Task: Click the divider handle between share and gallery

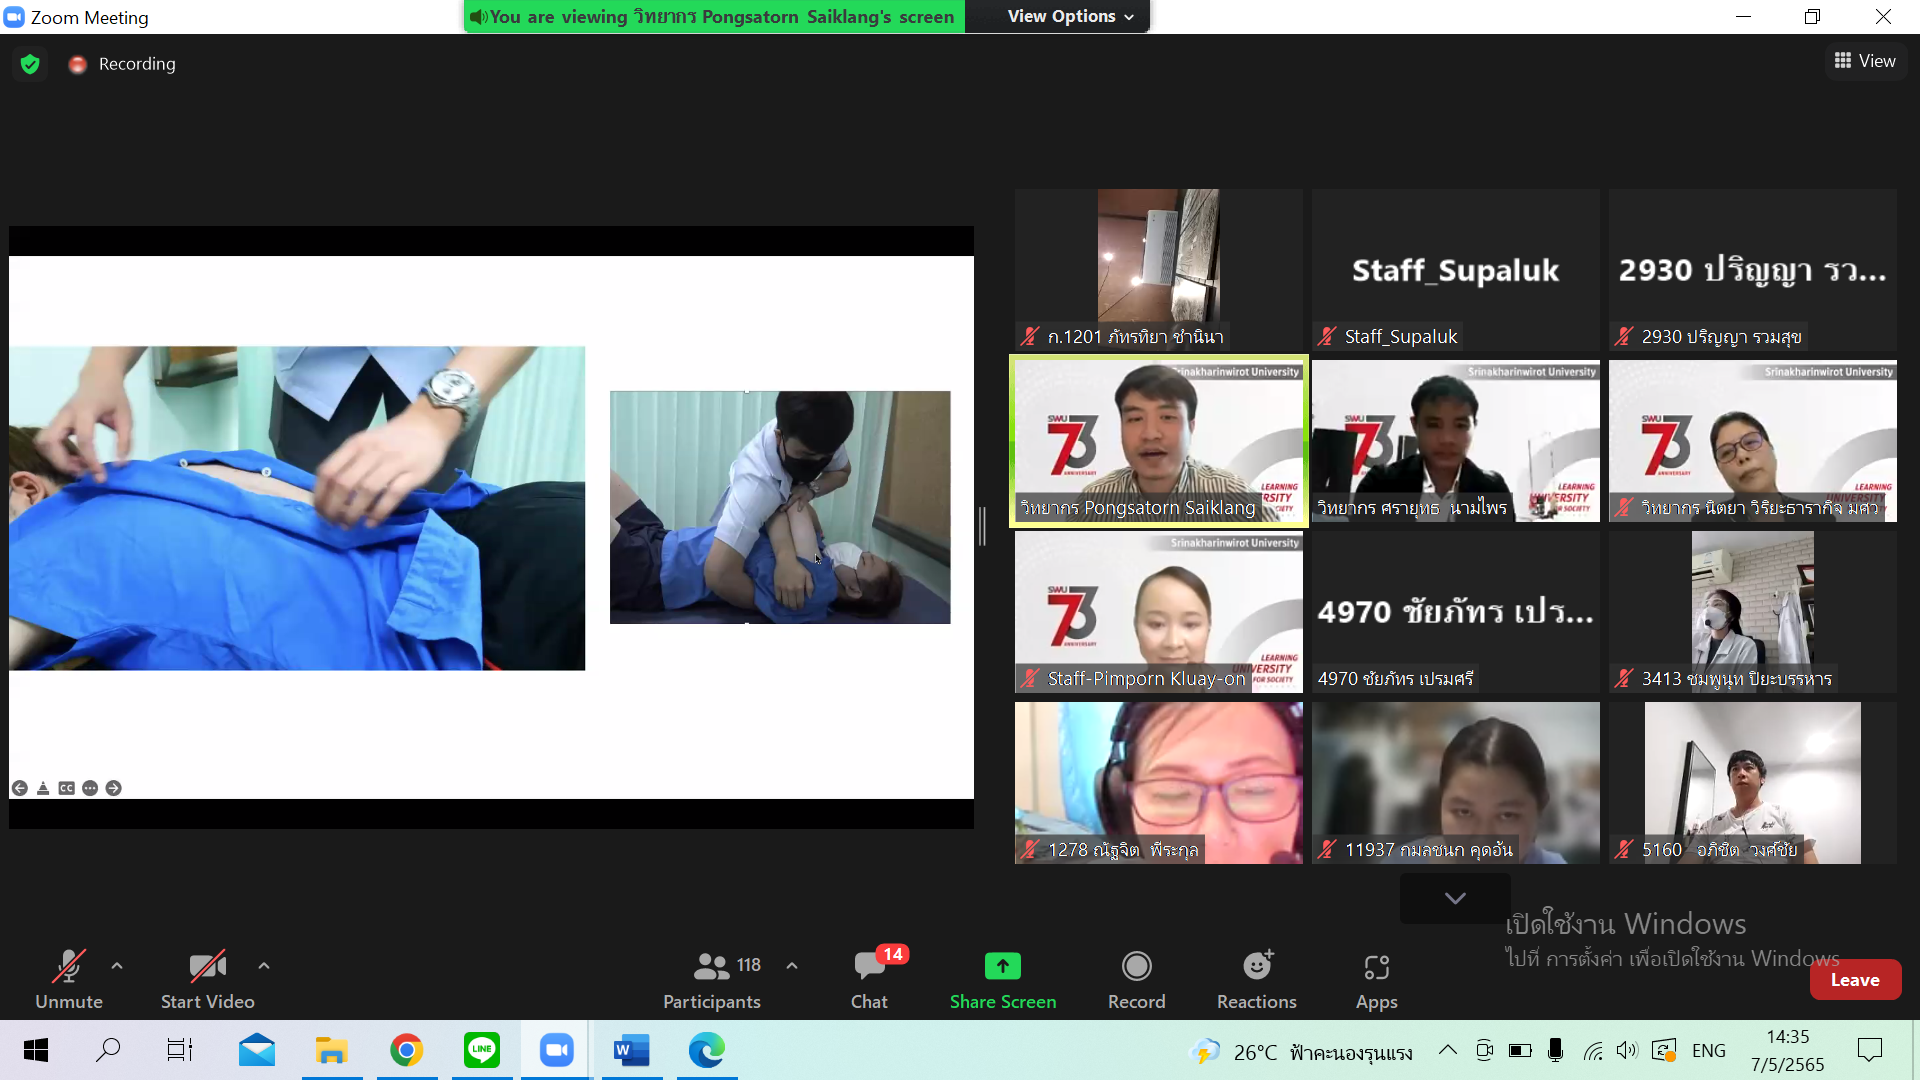Action: [x=983, y=526]
